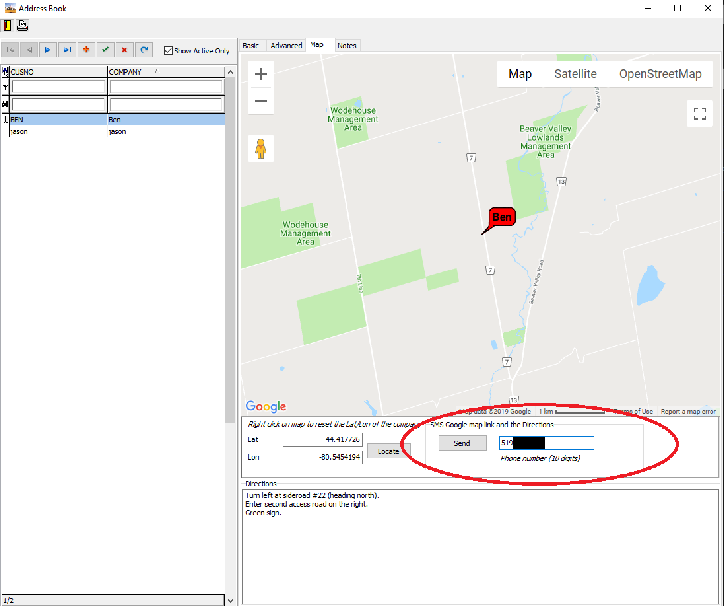Toggle fullscreen map view icon
This screenshot has height=606, width=724.
point(700,114)
